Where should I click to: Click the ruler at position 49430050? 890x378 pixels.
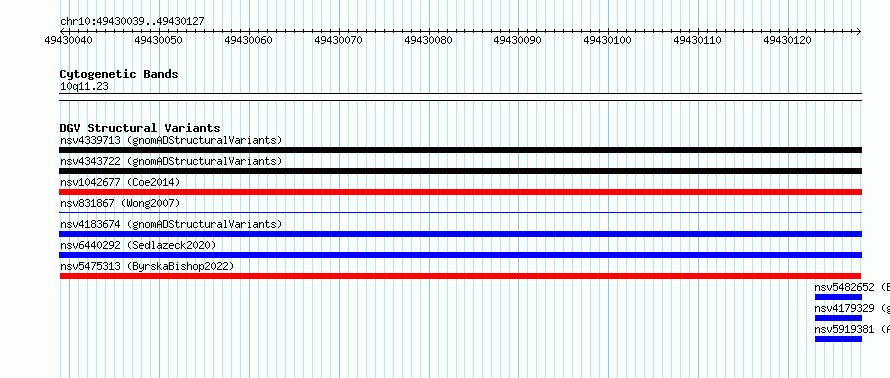coord(158,40)
